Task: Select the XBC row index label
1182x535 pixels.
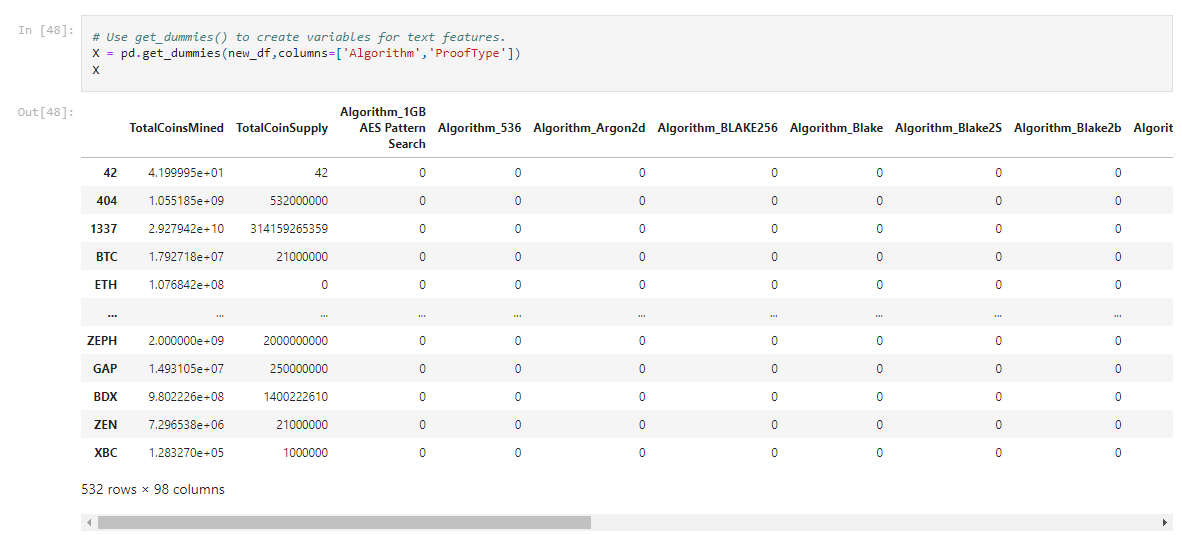Action: click(106, 453)
